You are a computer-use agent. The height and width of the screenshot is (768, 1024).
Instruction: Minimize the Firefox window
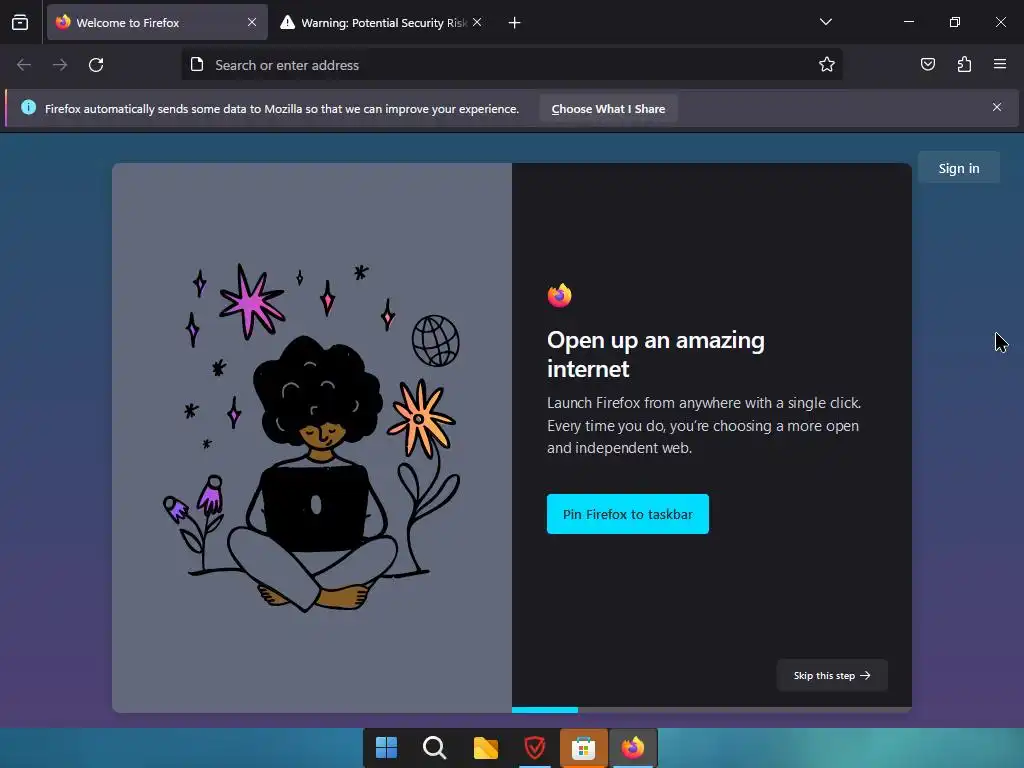coord(909,22)
